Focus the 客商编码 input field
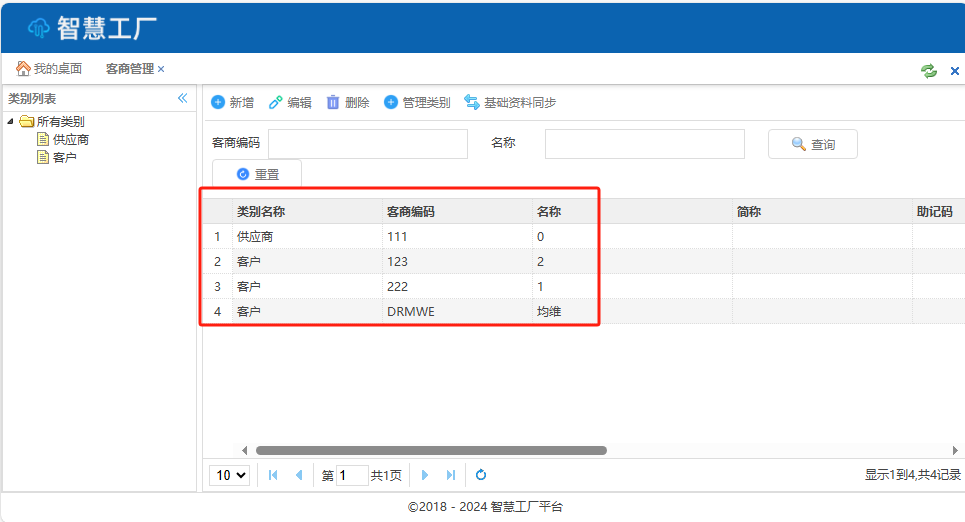 (x=367, y=144)
